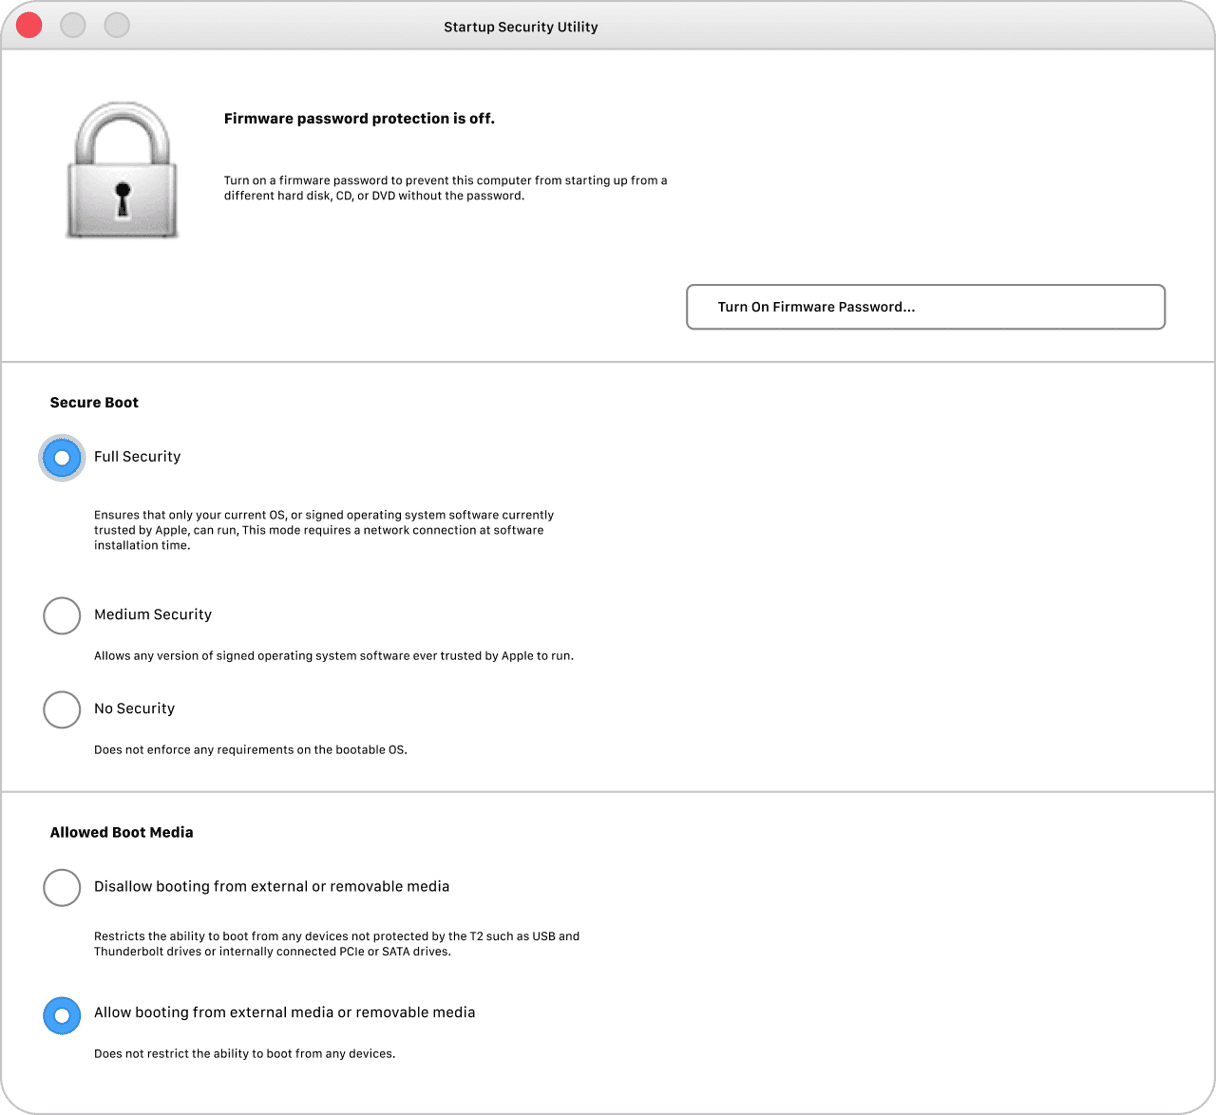Click the Medium Security description text
1216x1115 pixels.
(x=333, y=657)
